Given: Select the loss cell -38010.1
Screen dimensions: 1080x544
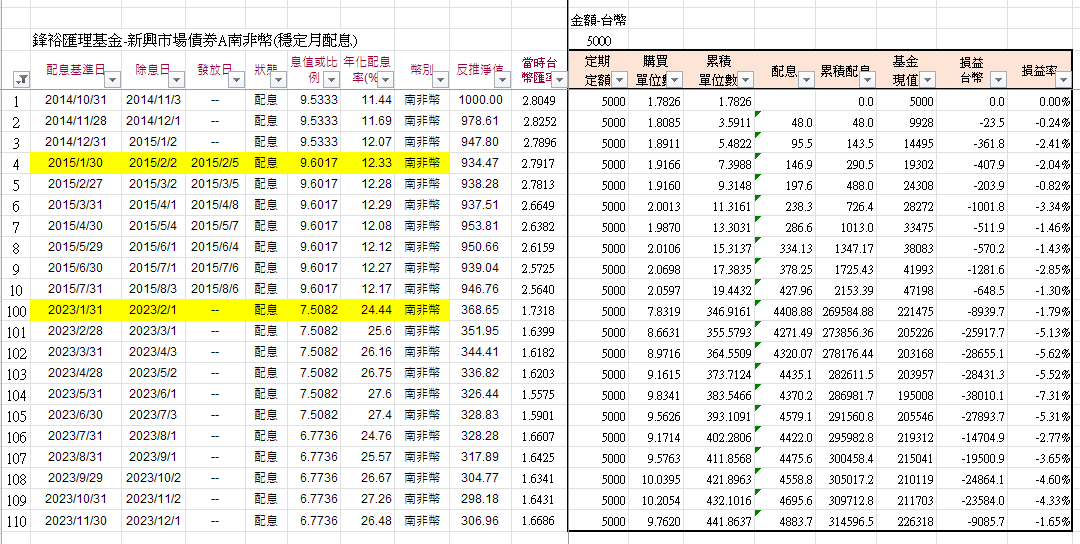Looking at the screenshot, I should click(972, 396).
